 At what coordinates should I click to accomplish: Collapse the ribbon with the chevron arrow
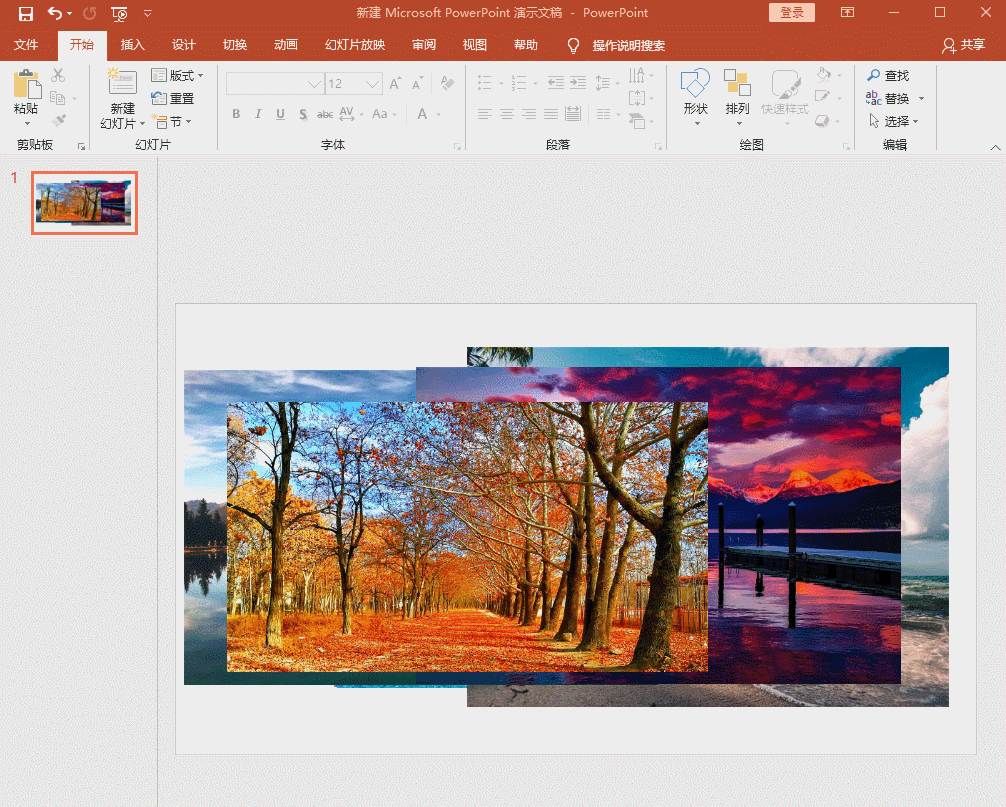(x=995, y=147)
